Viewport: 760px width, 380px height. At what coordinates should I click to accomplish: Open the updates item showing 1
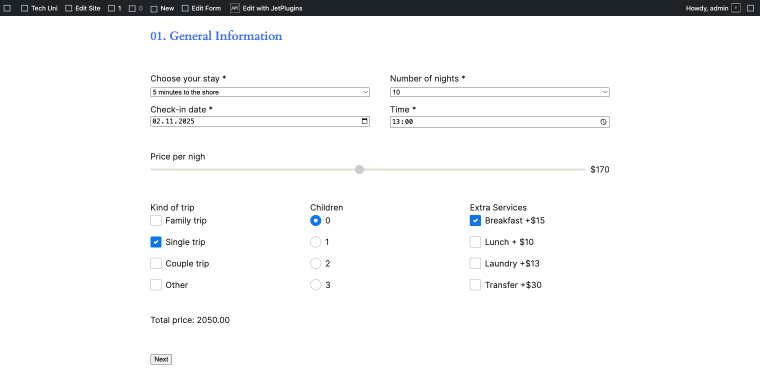[x=115, y=8]
